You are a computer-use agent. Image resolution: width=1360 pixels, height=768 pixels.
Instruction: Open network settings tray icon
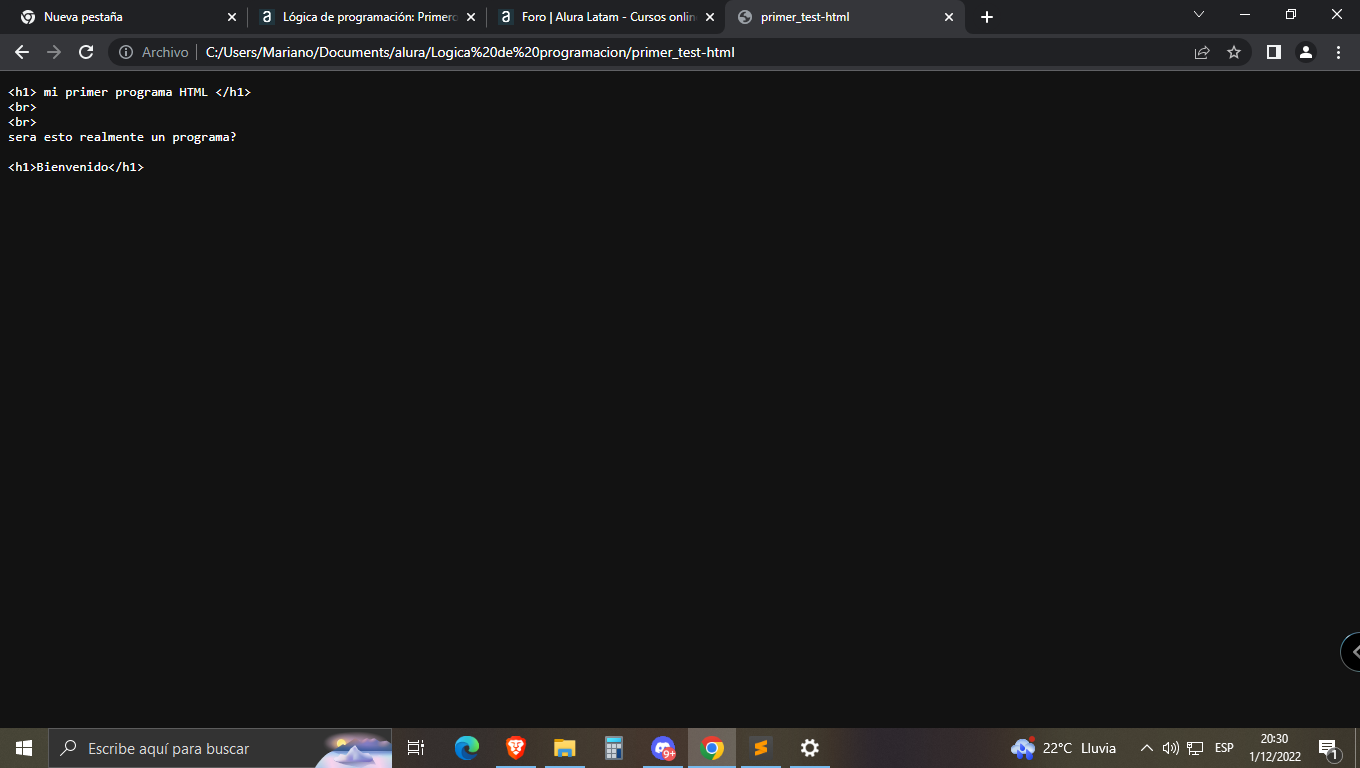click(1195, 748)
